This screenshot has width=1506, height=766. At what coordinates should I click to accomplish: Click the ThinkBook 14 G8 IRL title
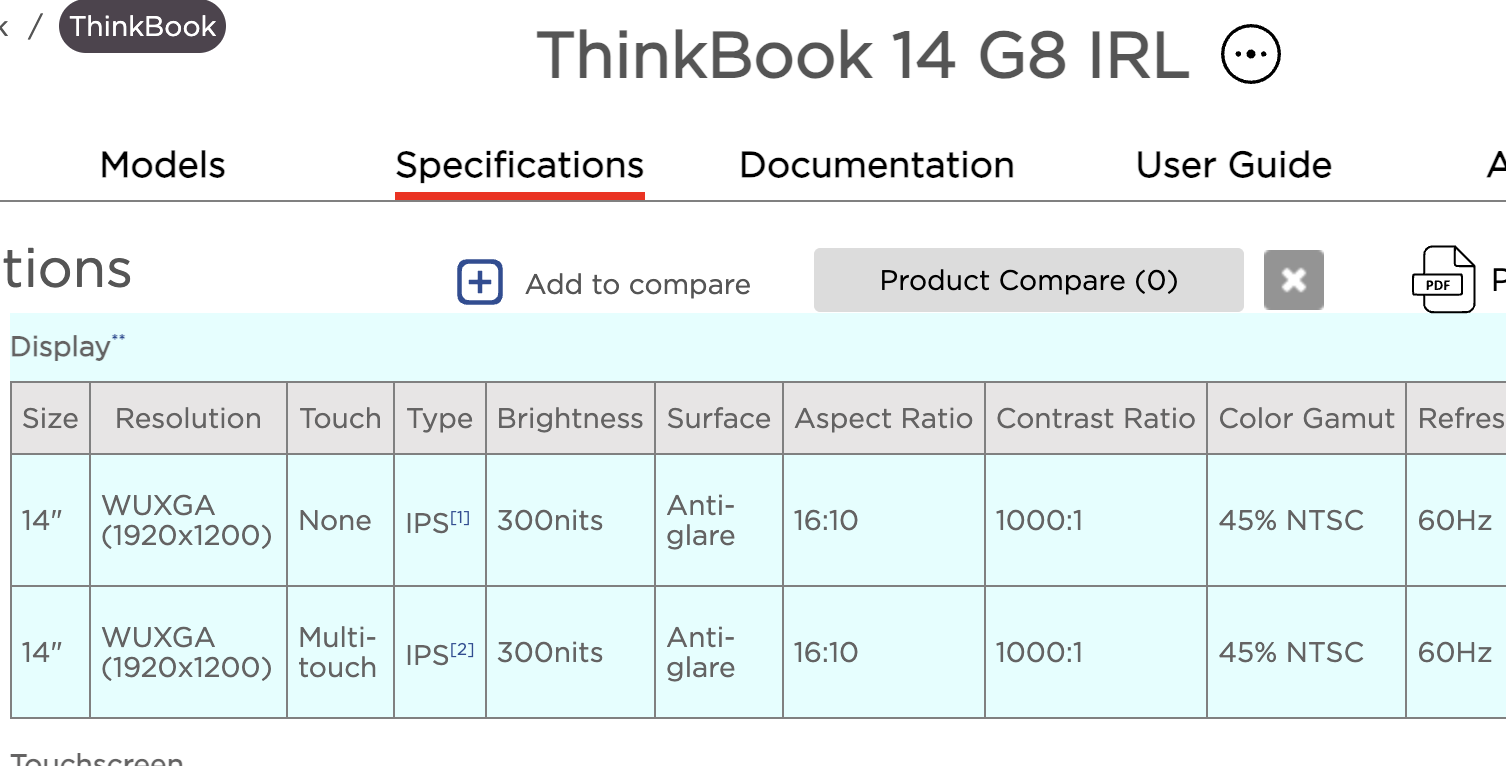coord(863,55)
